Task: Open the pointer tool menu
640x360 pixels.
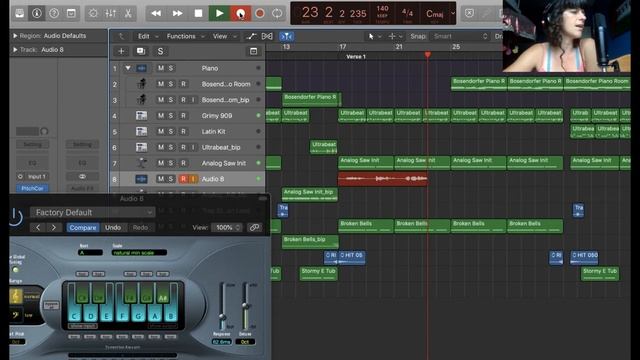Action: (x=374, y=36)
